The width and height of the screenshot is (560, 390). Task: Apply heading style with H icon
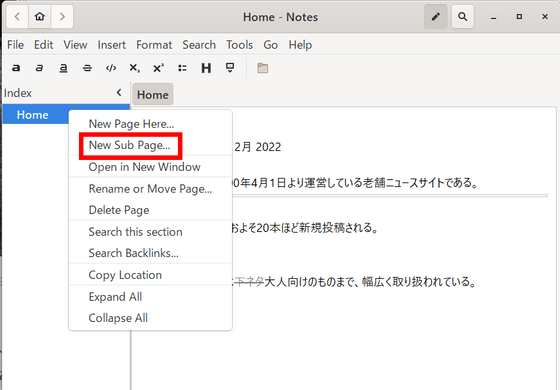pos(206,68)
